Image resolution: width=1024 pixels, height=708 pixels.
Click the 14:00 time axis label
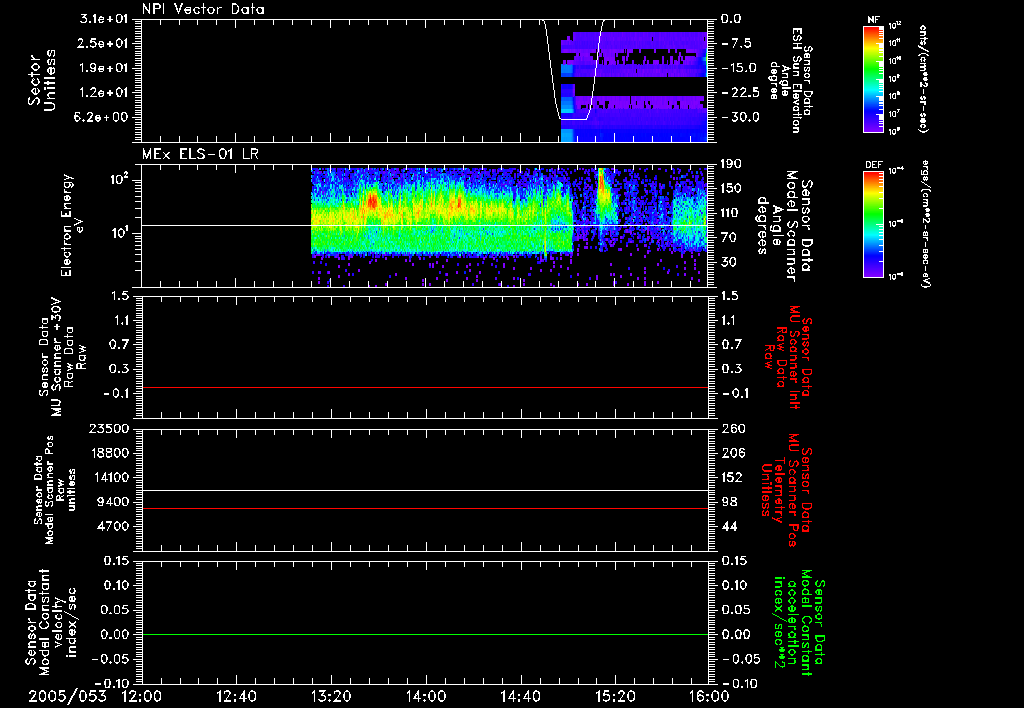[426, 696]
